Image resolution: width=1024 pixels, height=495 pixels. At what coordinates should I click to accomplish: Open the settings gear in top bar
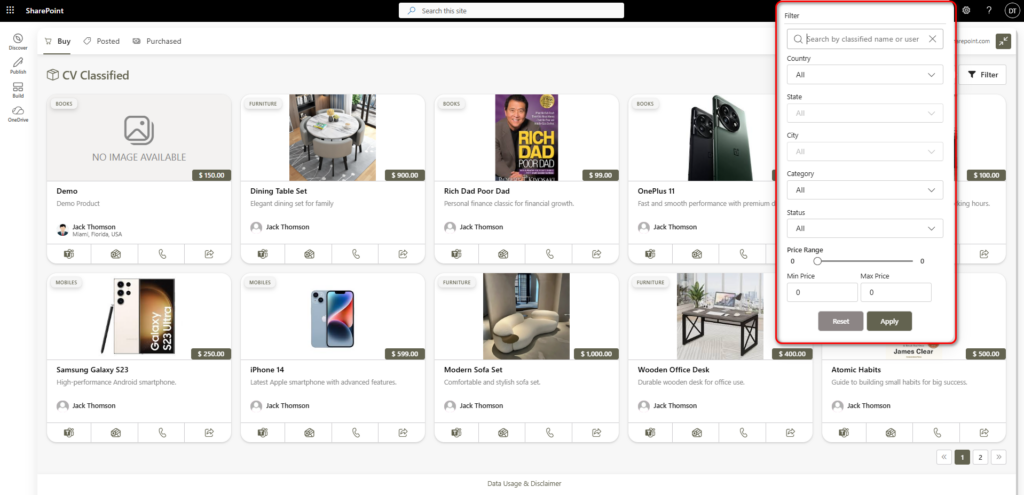(x=967, y=10)
